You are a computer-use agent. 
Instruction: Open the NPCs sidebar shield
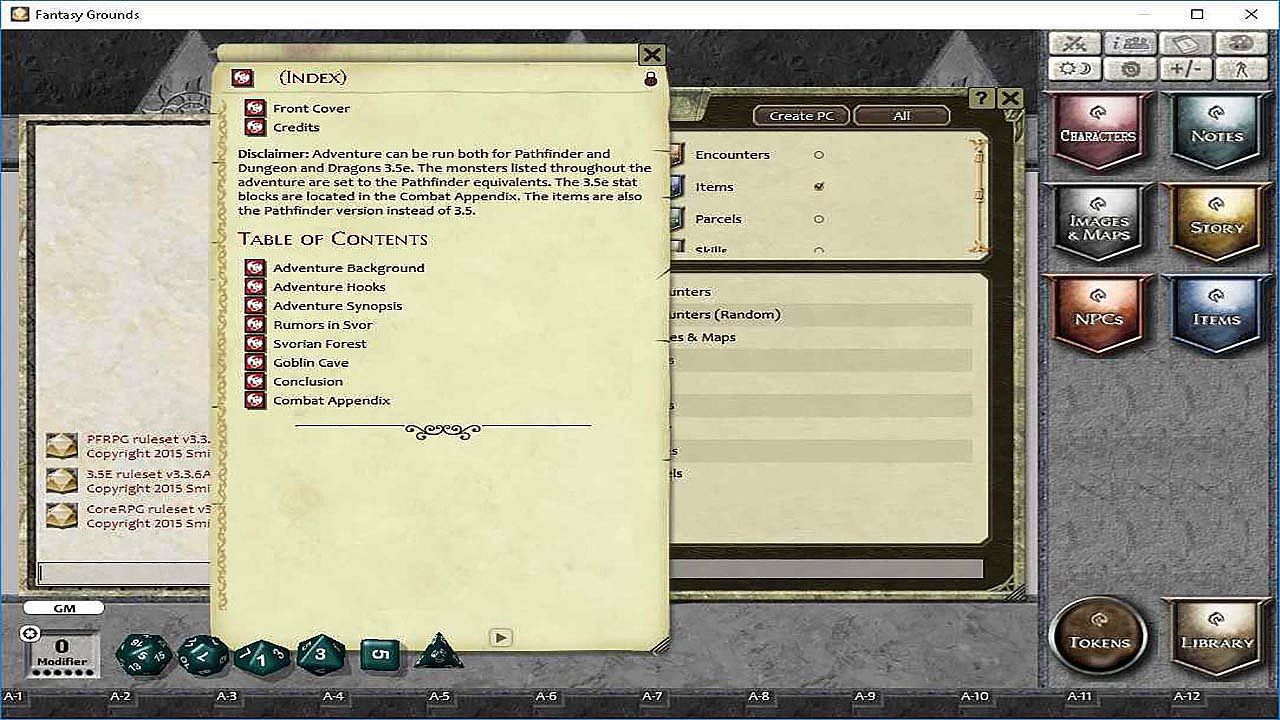1098,315
